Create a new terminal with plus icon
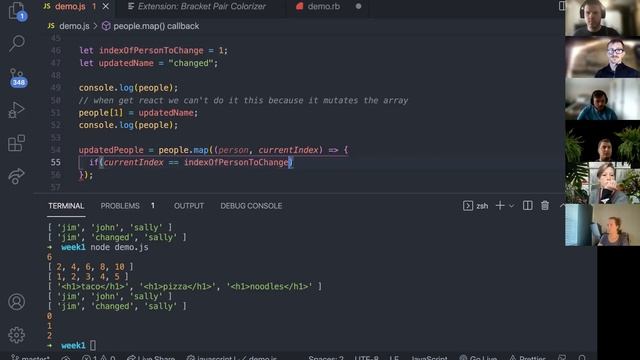This screenshot has width=640, height=360. coord(500,206)
